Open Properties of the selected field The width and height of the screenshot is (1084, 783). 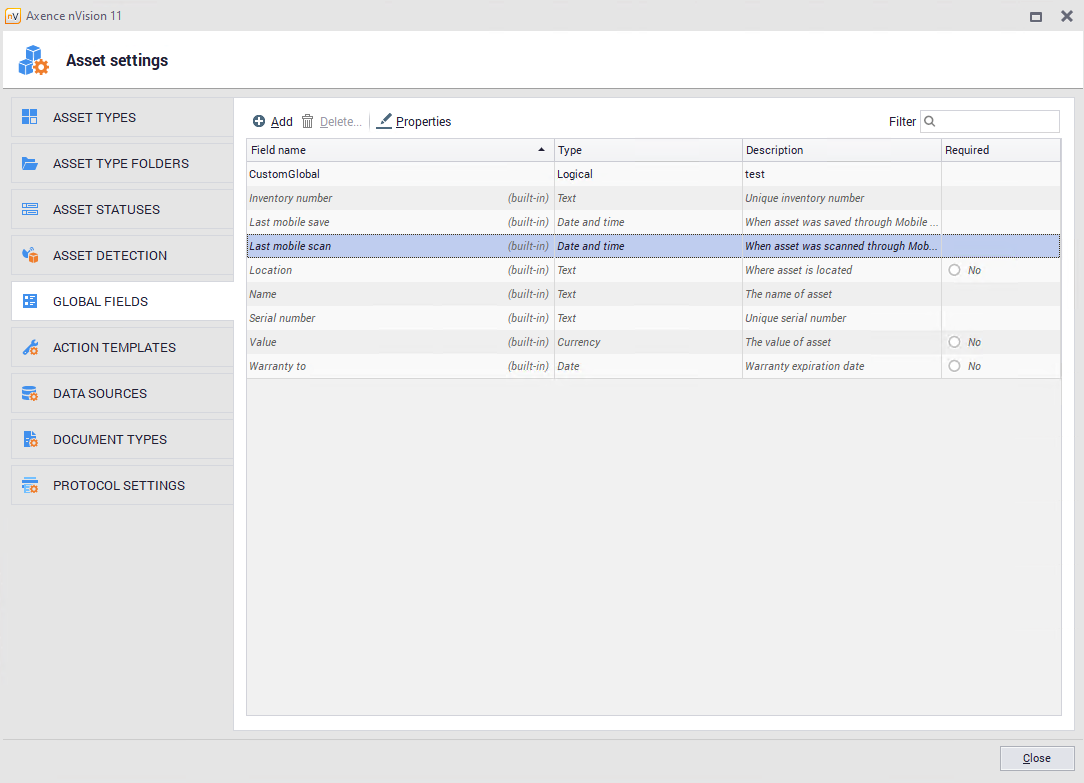point(414,121)
